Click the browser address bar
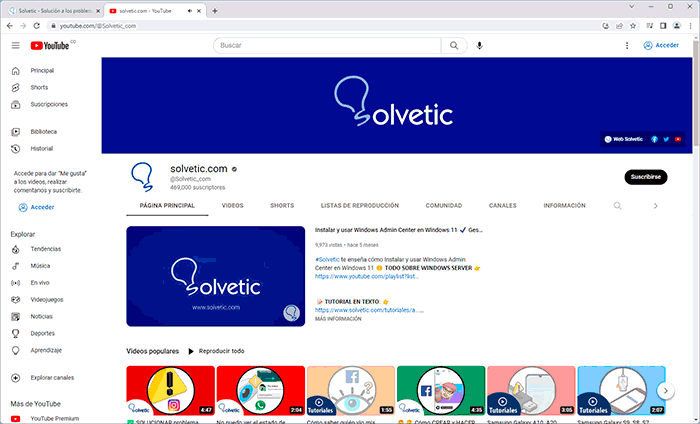Screen dimensions: 700x424 click(x=321, y=26)
